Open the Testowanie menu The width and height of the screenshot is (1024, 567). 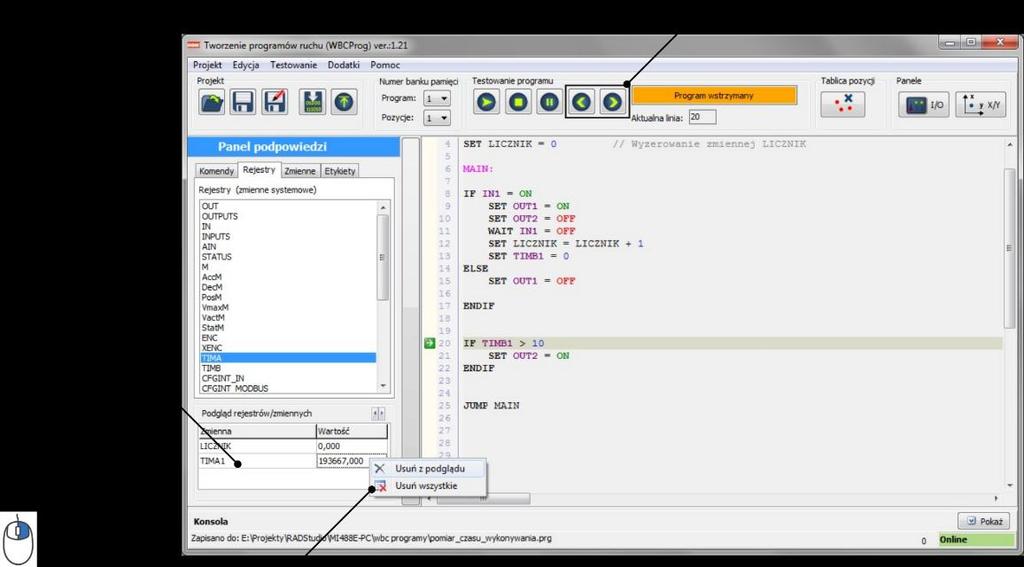(293, 65)
